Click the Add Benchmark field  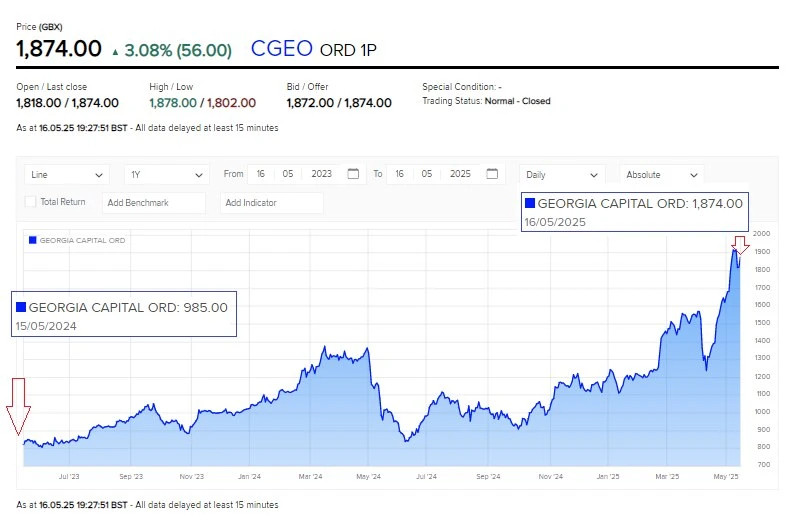(x=154, y=203)
